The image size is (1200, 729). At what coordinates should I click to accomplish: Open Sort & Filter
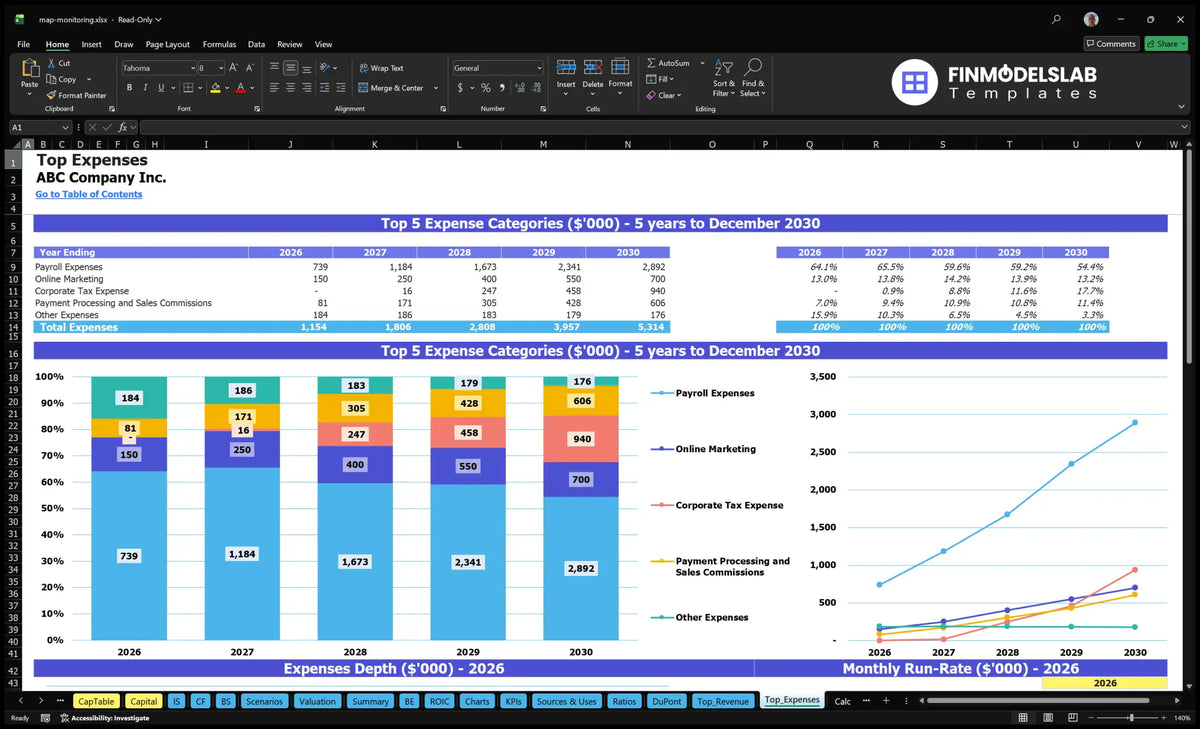(x=724, y=77)
